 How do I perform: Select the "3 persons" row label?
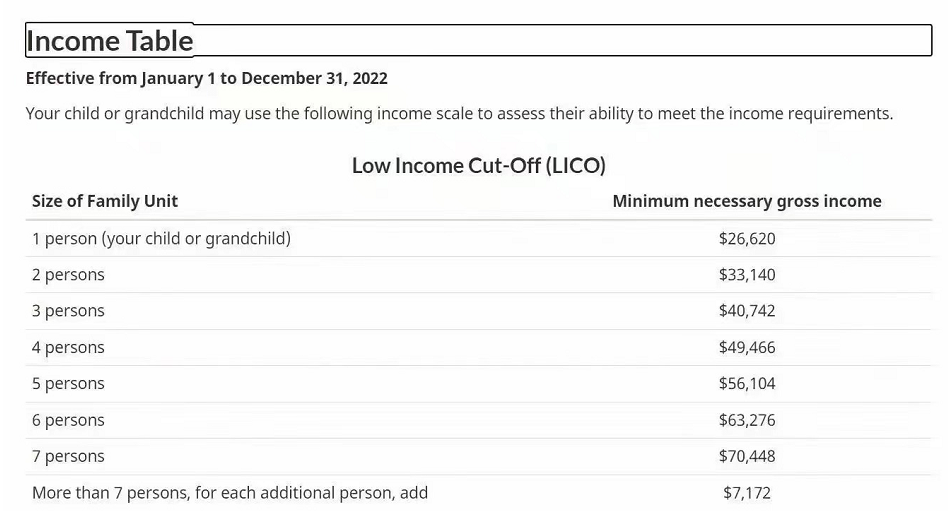68,311
